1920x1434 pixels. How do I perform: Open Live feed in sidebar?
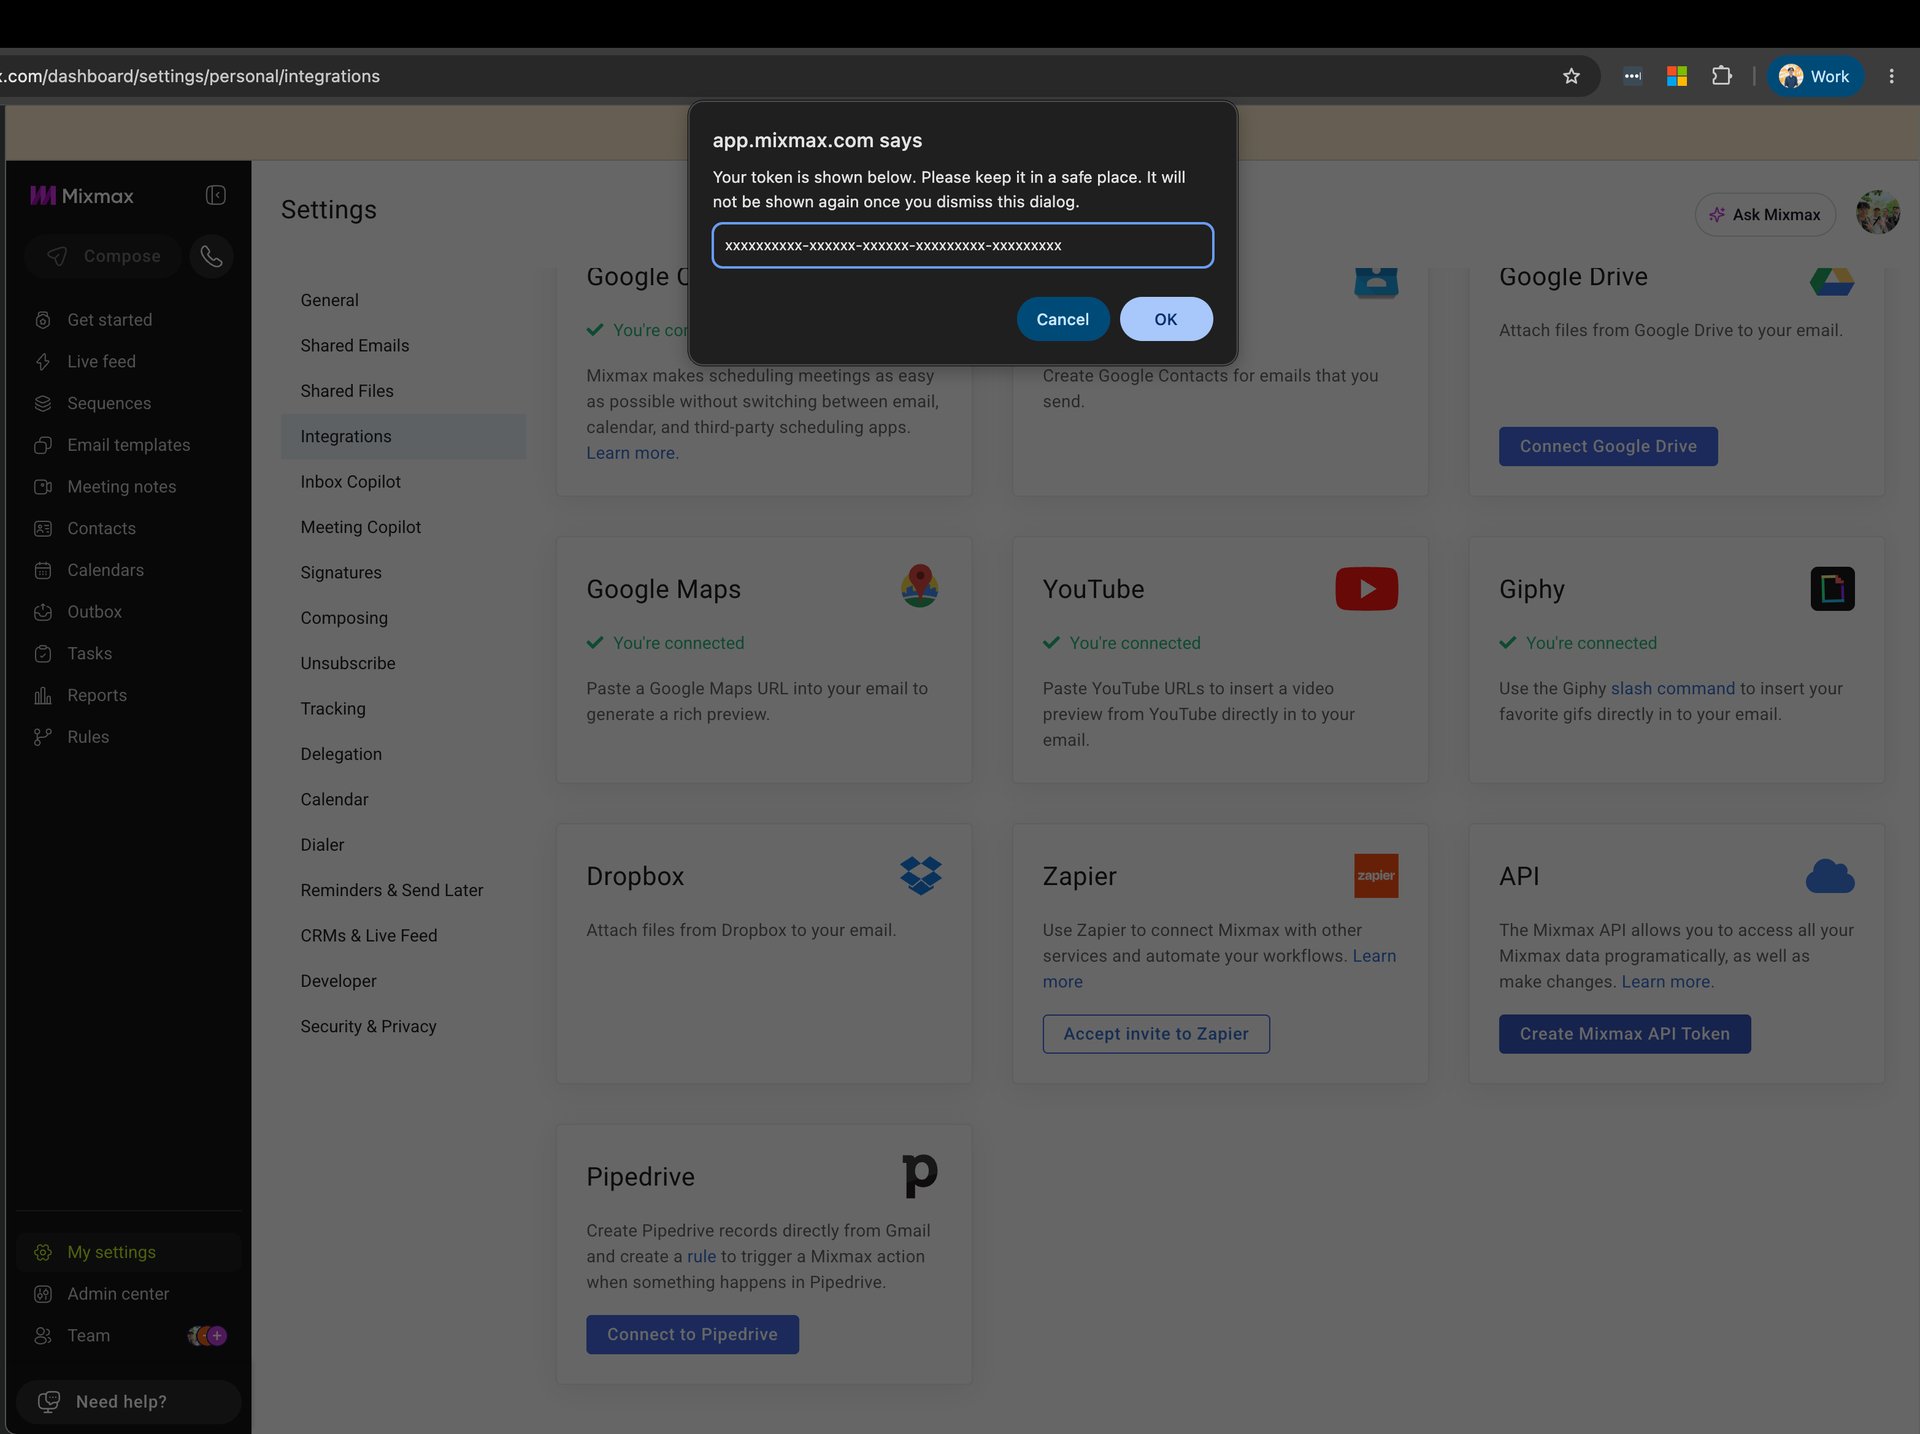[101, 361]
